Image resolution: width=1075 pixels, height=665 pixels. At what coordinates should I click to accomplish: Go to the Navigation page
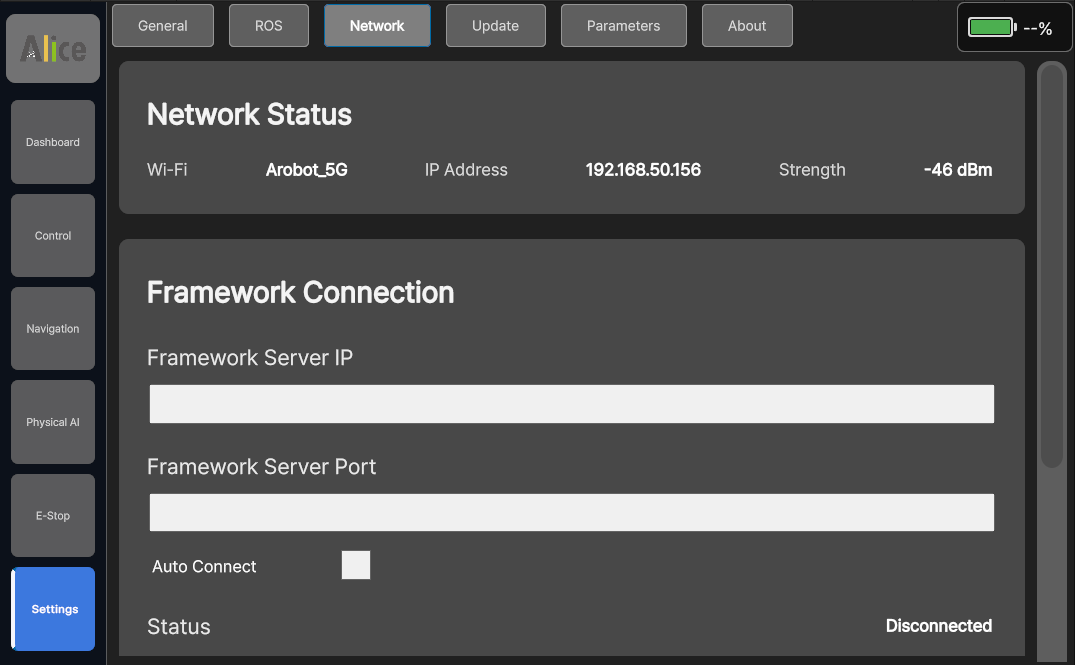pyautogui.click(x=53, y=328)
